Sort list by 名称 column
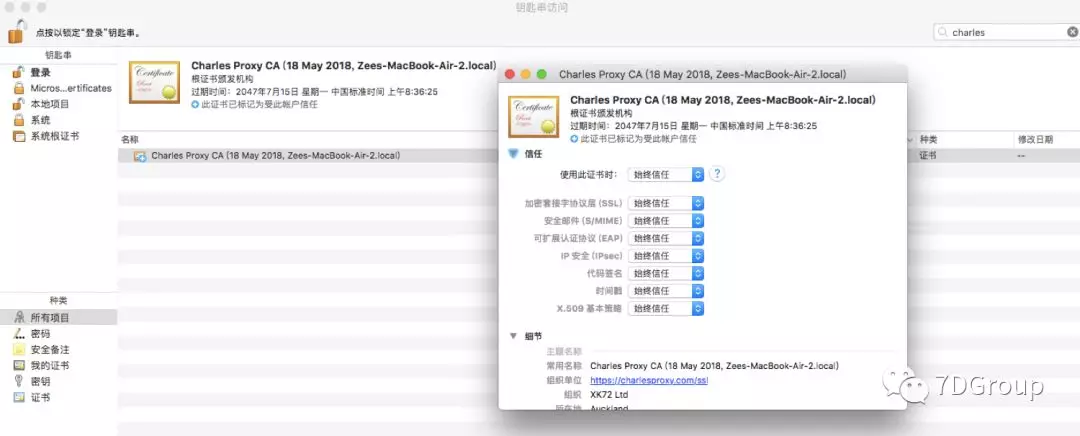1080x436 pixels. [x=130, y=139]
